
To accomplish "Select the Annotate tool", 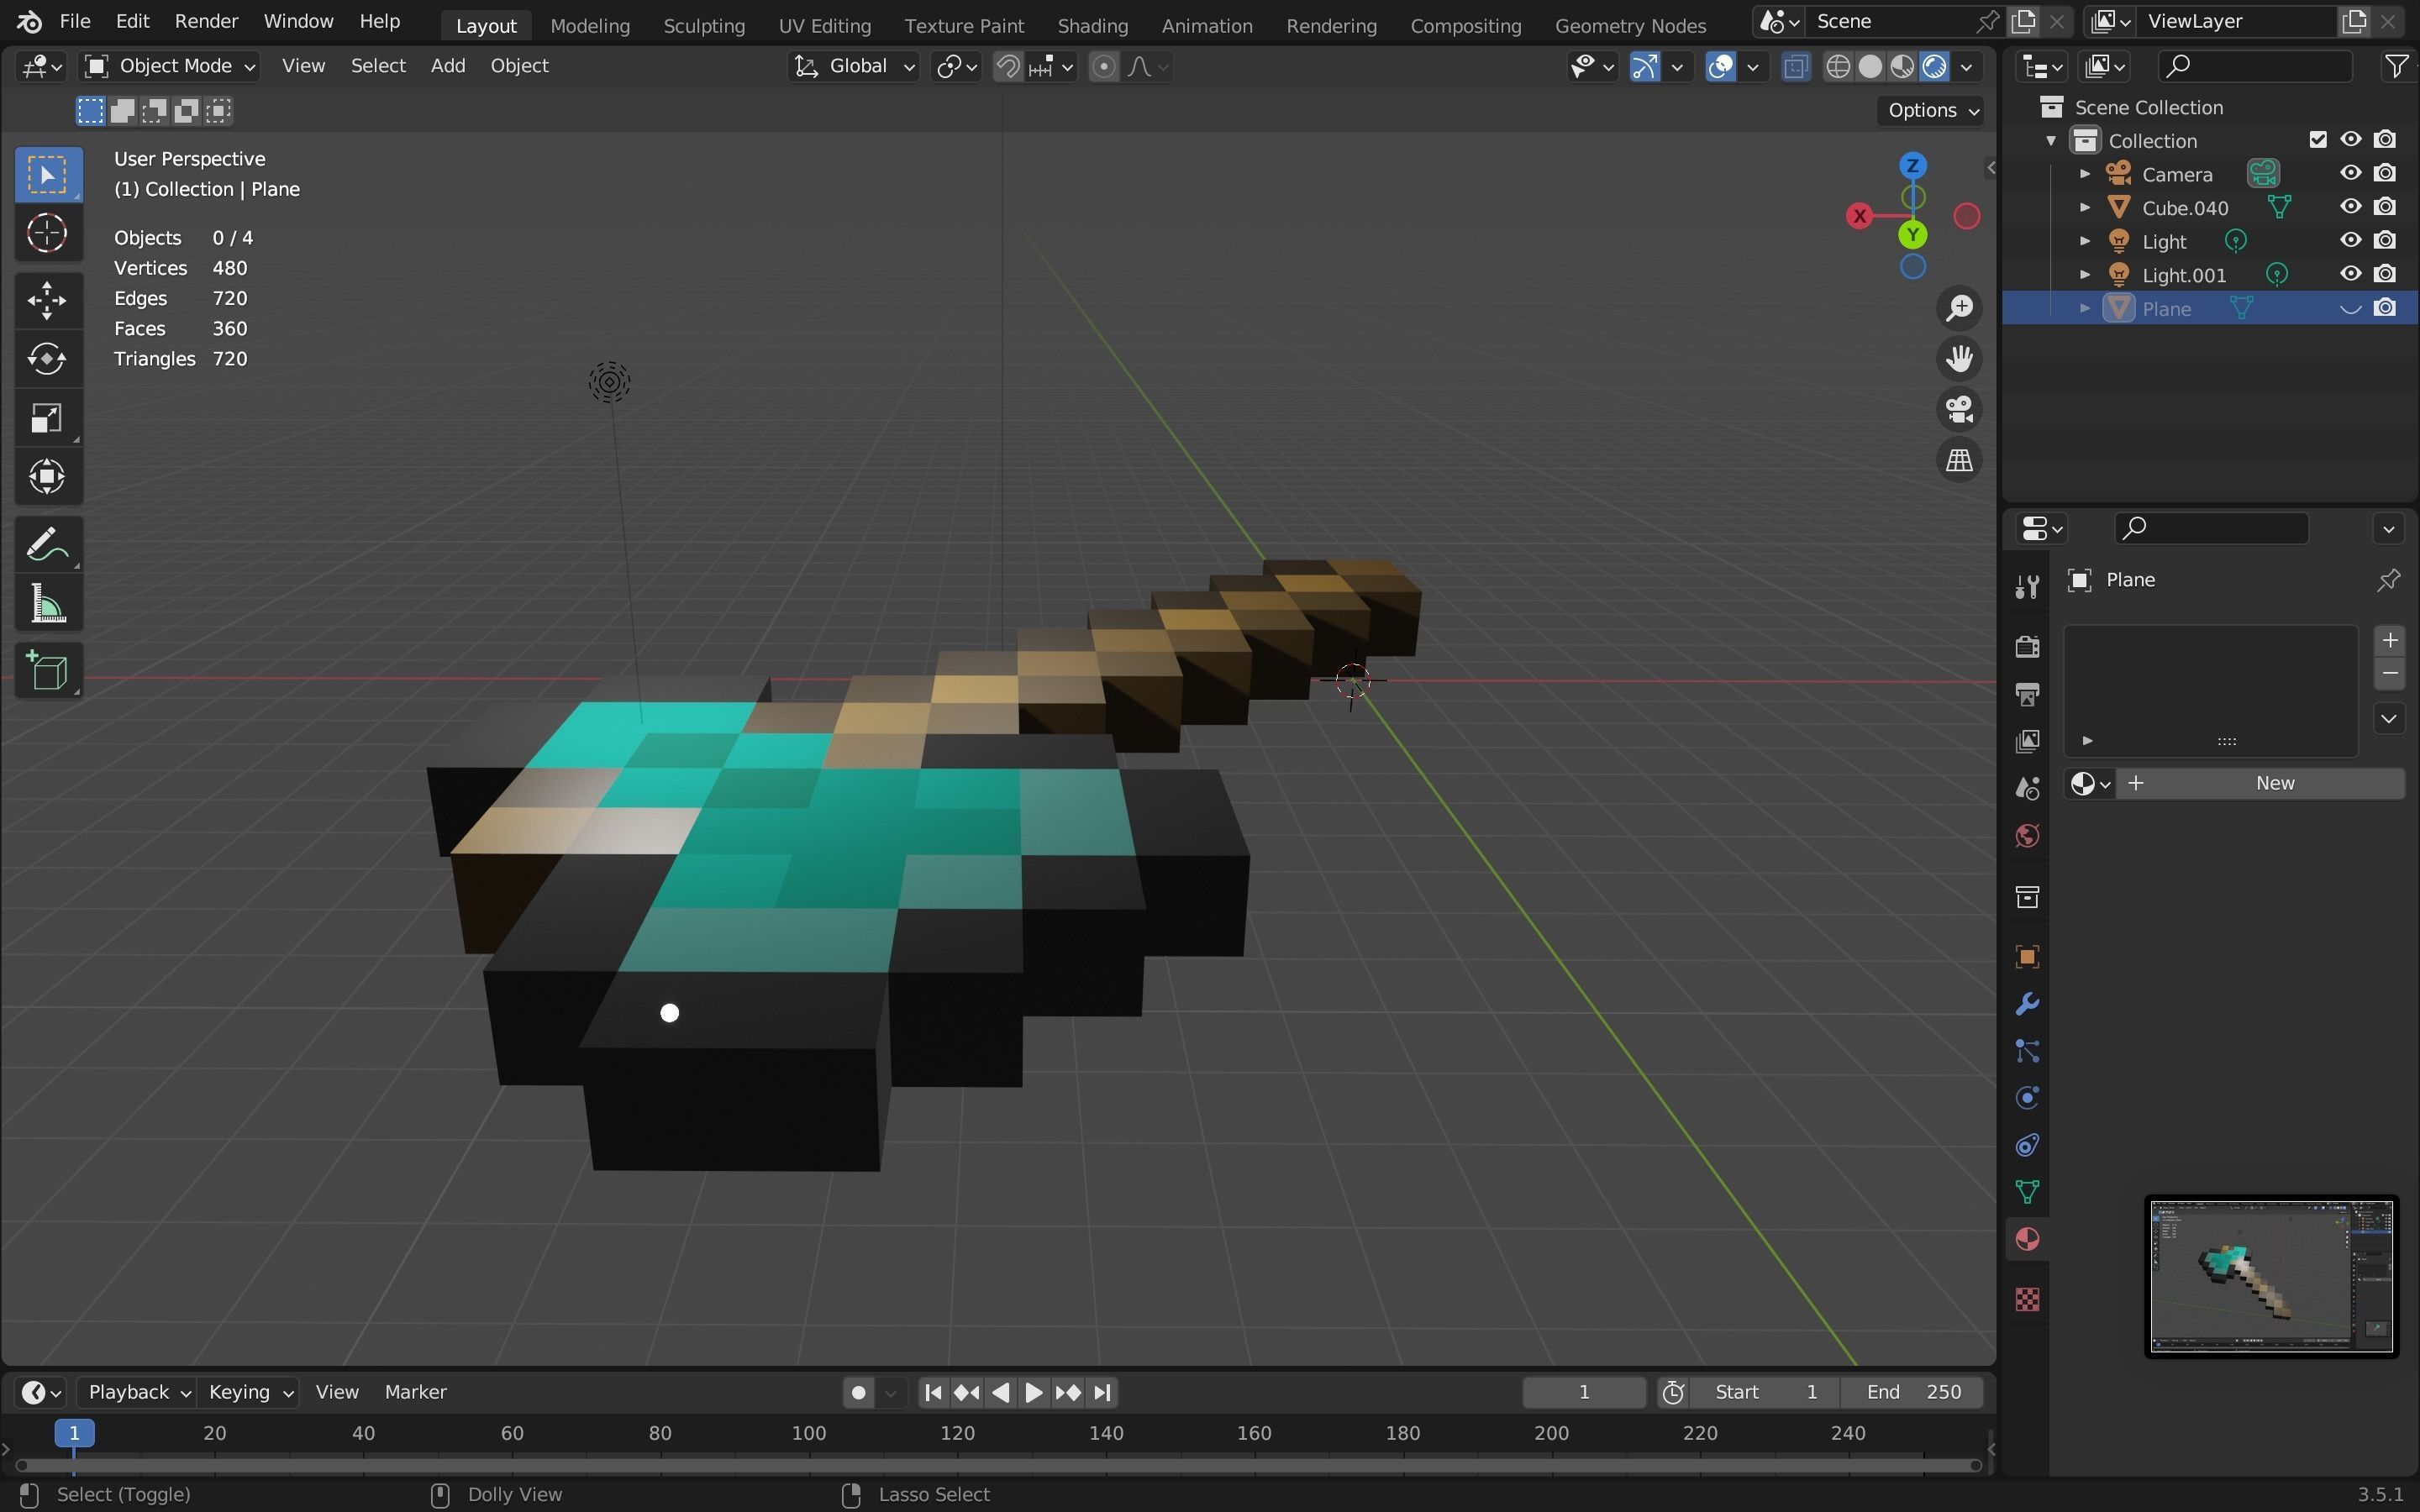I will click(x=47, y=545).
